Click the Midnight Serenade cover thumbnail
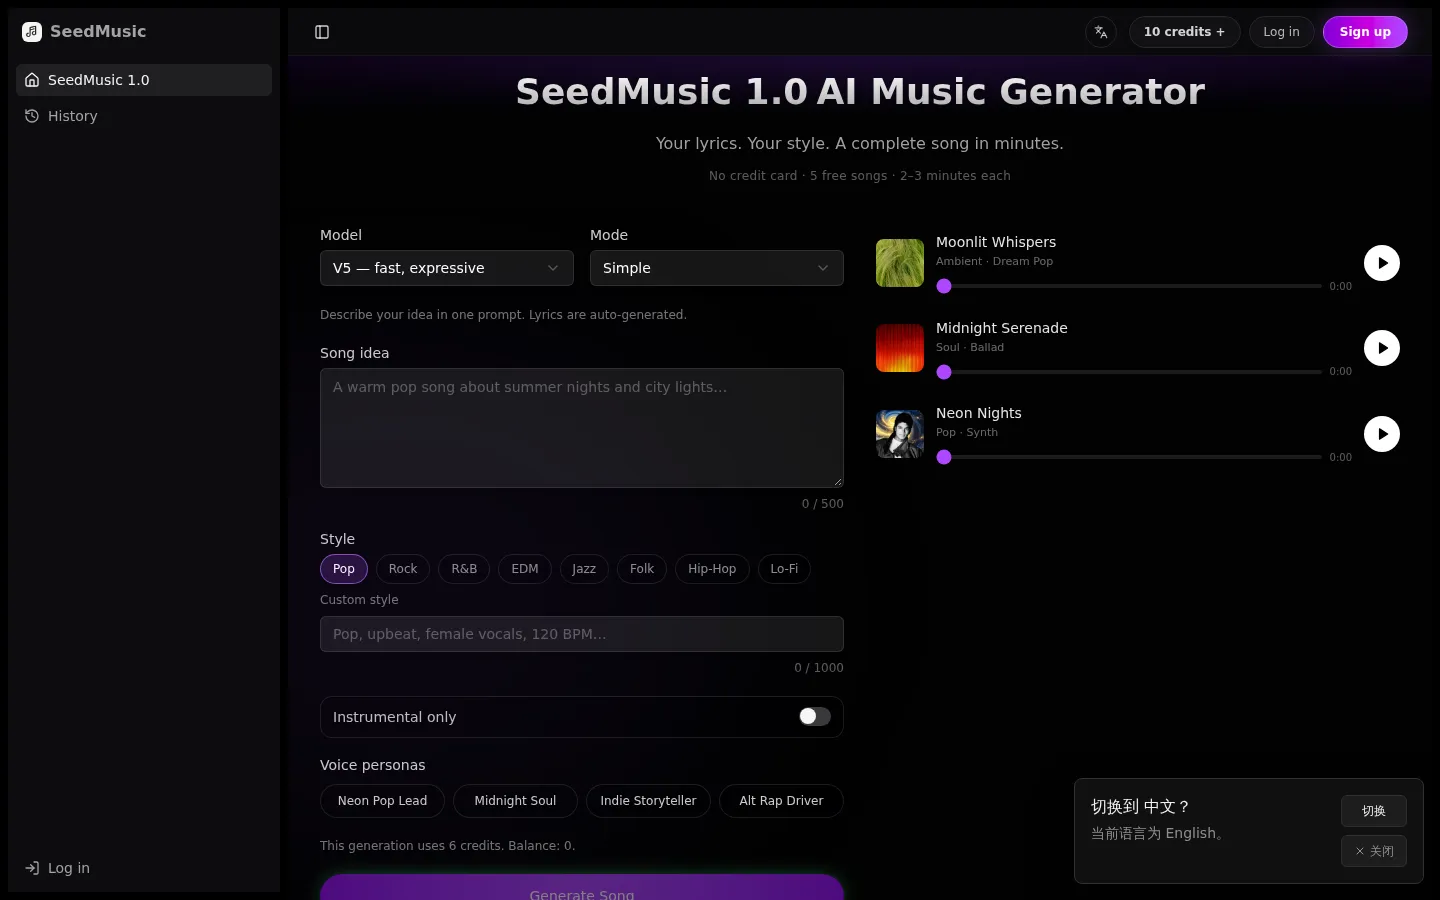 (900, 348)
